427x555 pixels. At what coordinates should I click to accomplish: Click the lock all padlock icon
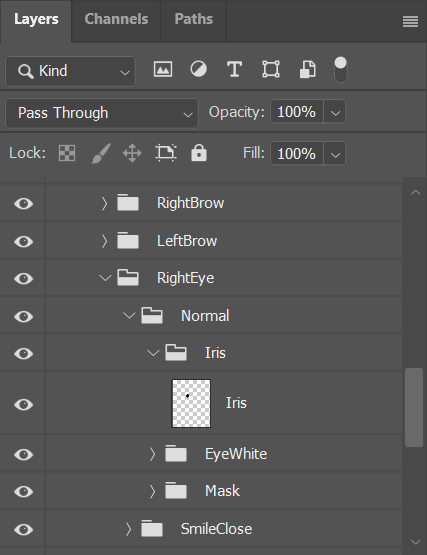(x=199, y=153)
